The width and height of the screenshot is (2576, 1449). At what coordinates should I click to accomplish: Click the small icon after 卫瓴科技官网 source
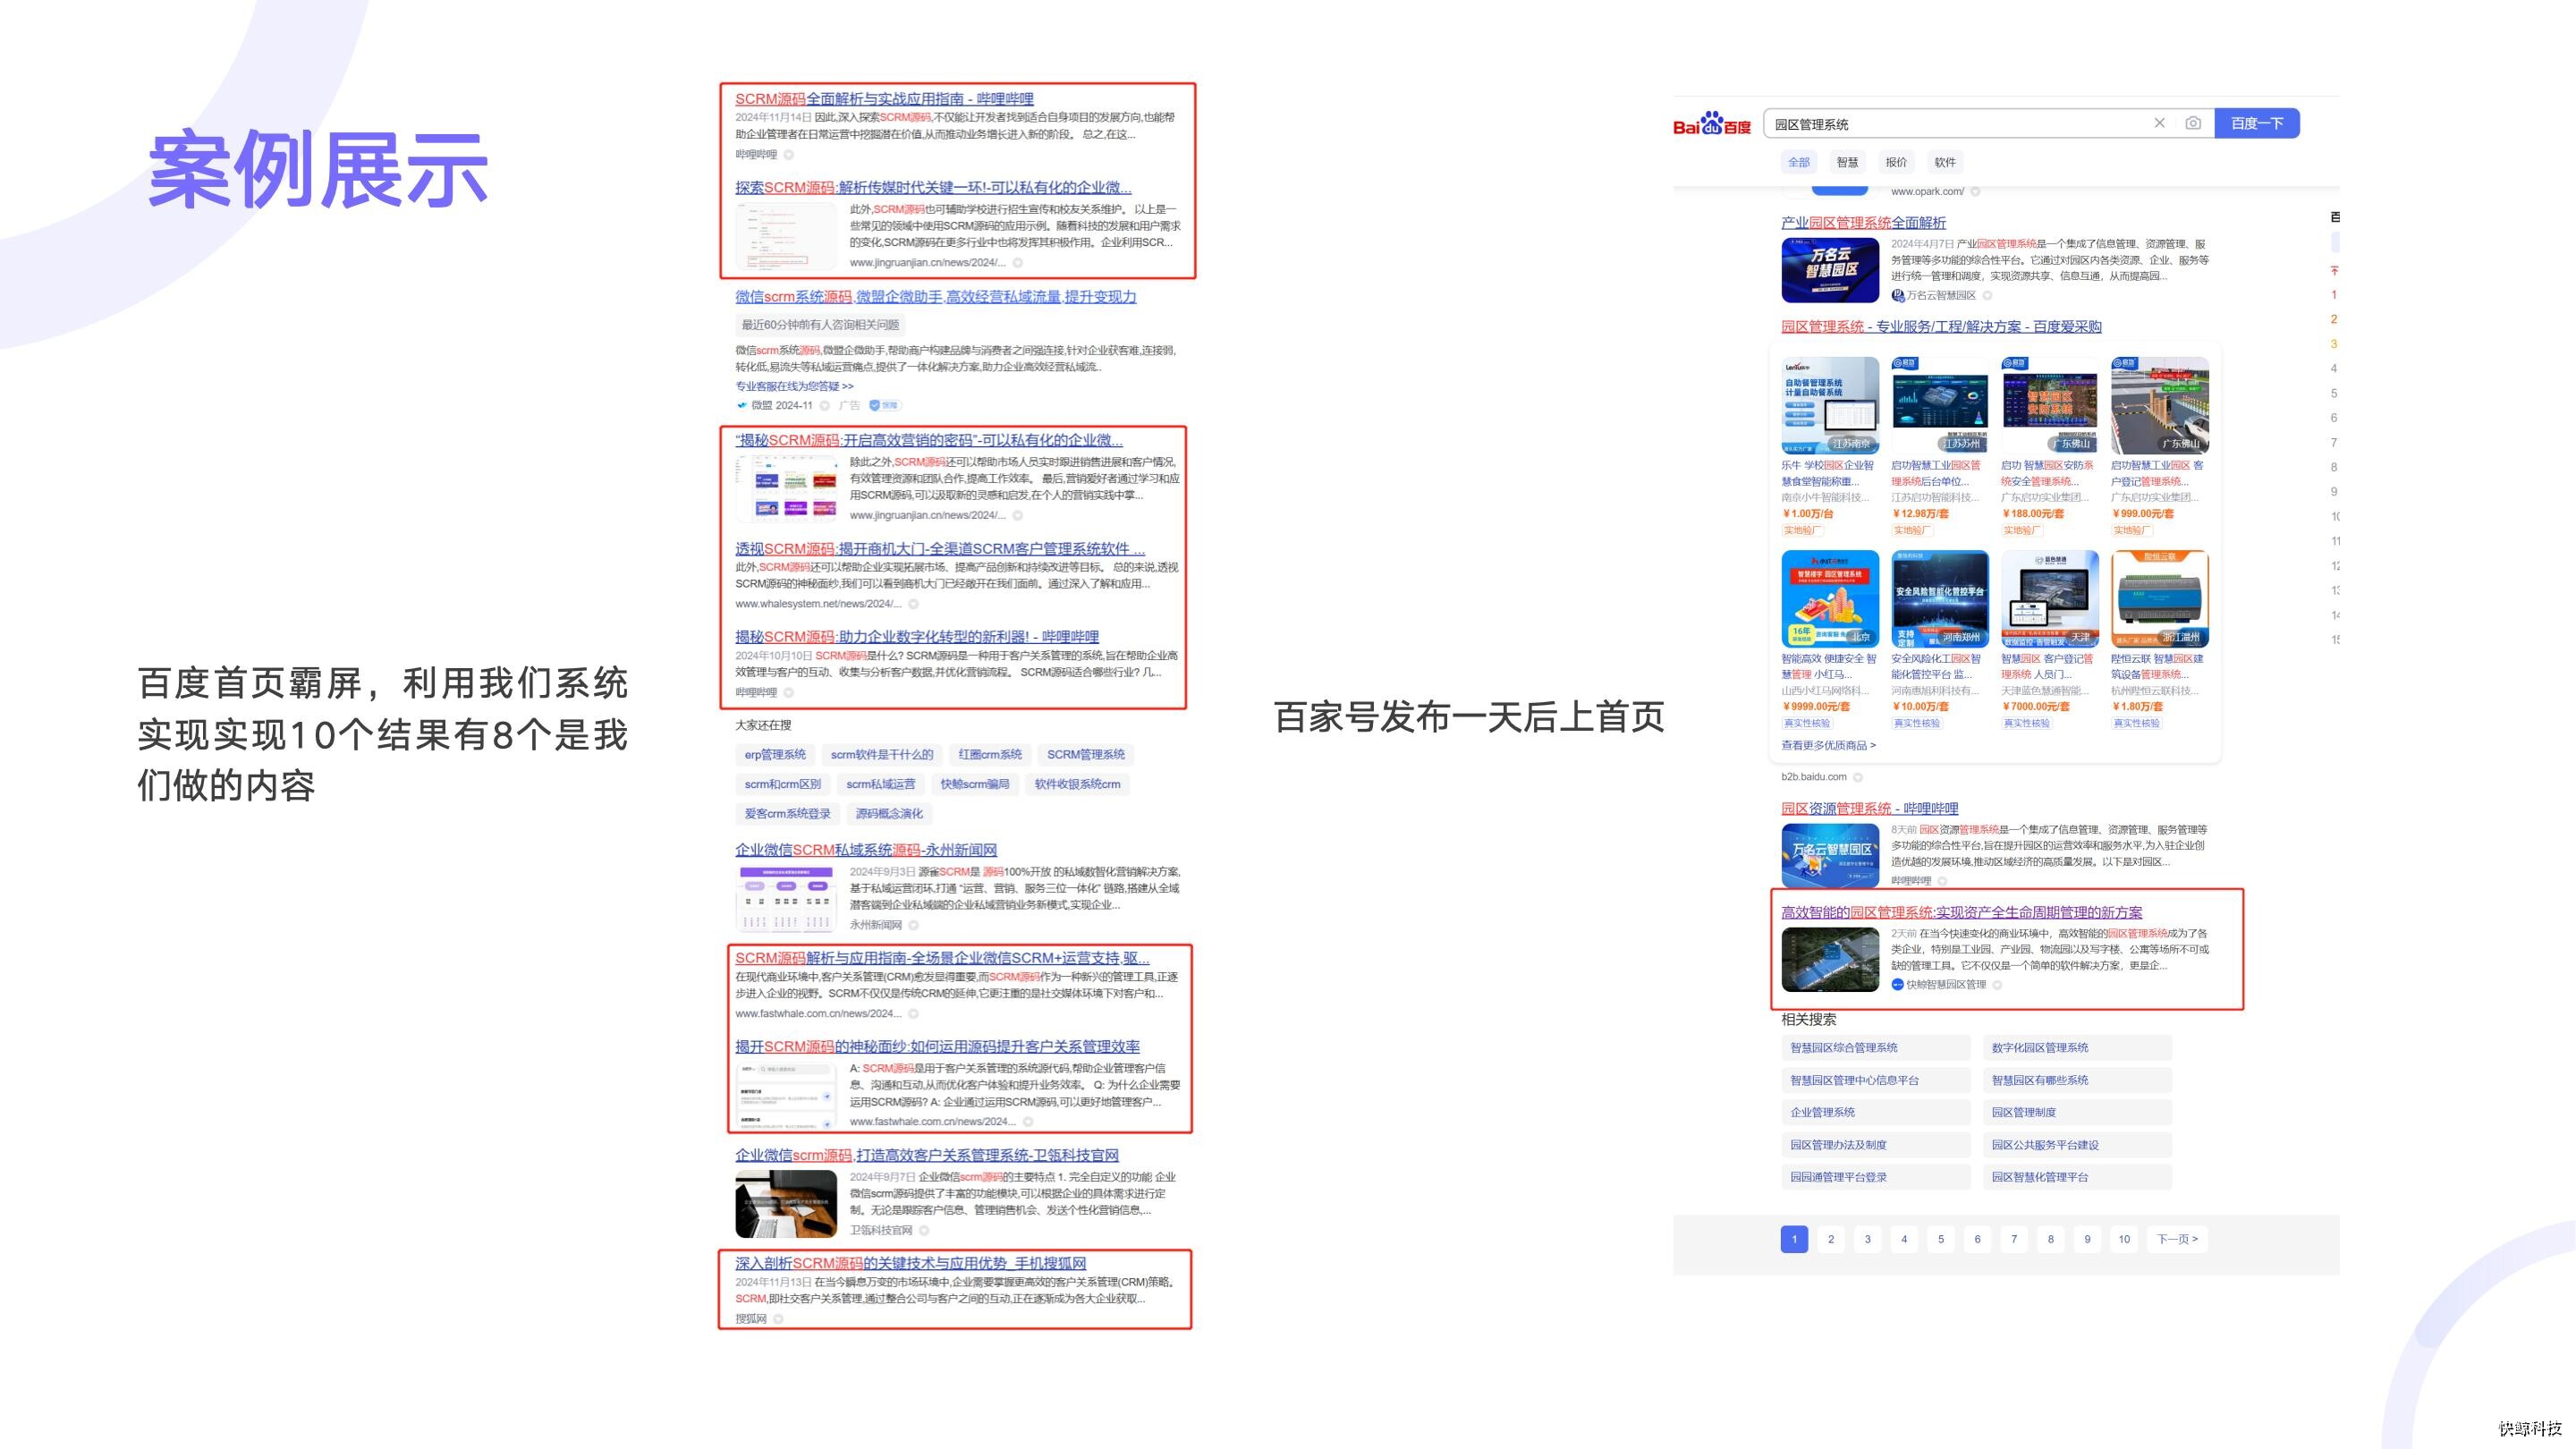(924, 1231)
